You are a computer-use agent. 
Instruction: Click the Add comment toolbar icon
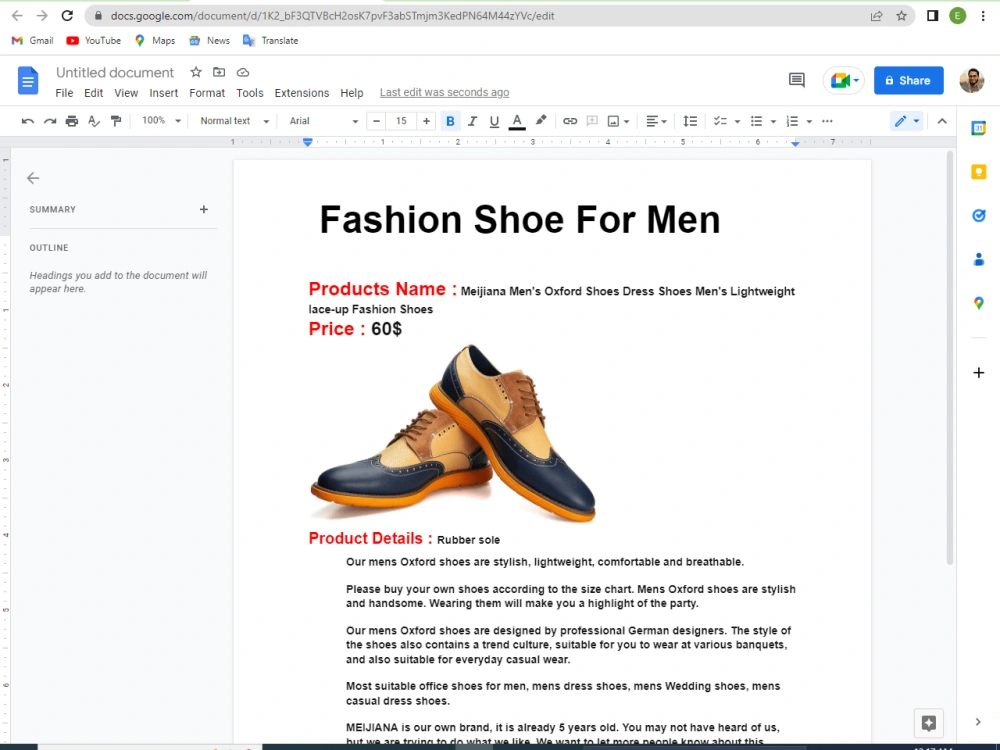point(592,121)
